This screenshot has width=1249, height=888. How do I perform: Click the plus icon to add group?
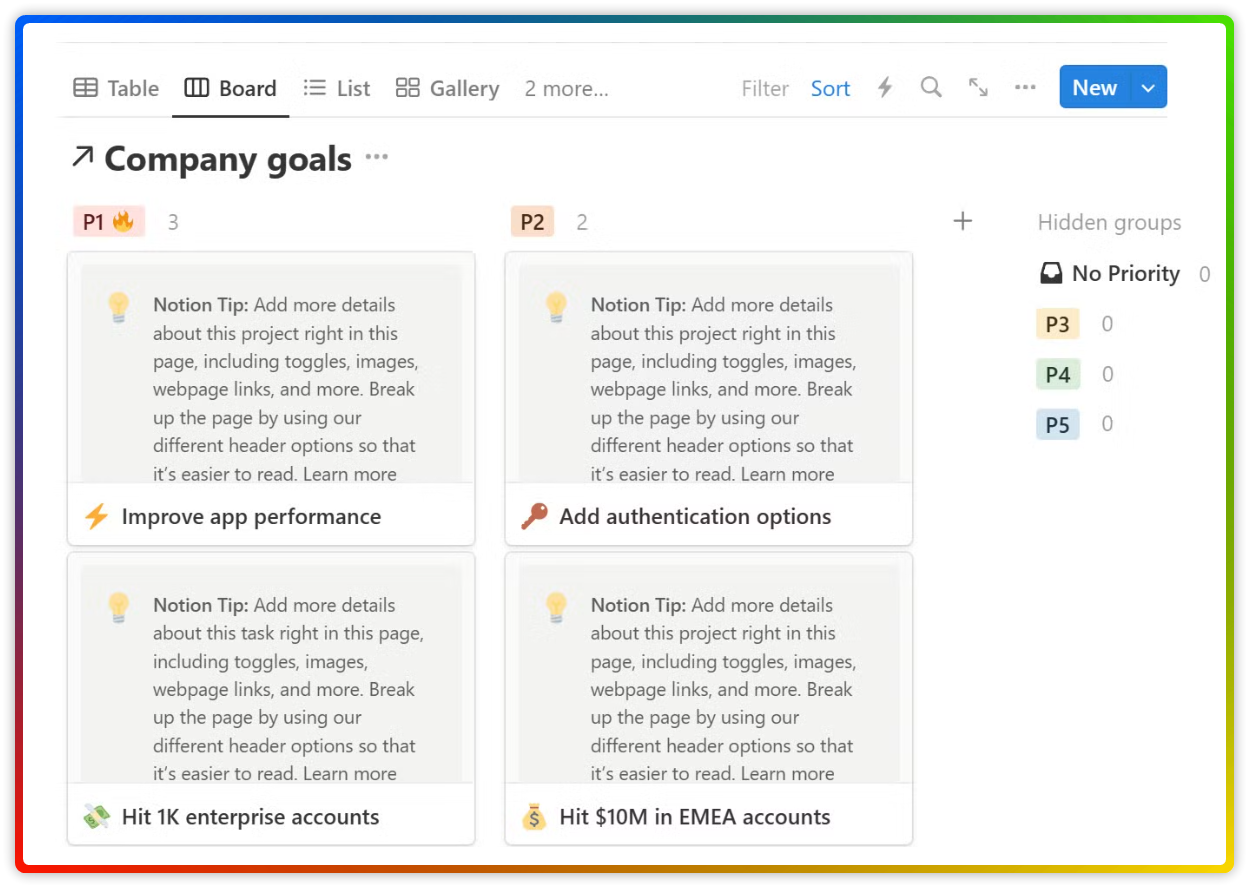tap(962, 221)
